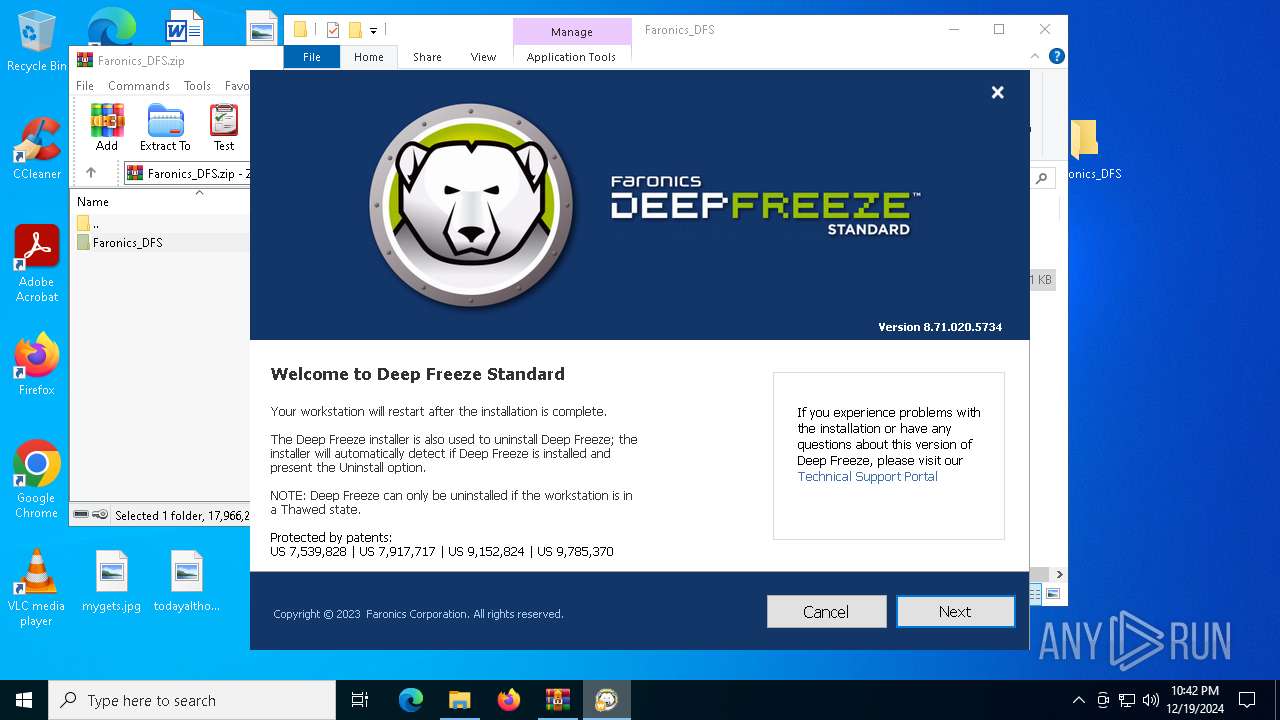Select the Microsoft Edge desktop shortcut
The height and width of the screenshot is (720, 1280).
(x=111, y=27)
